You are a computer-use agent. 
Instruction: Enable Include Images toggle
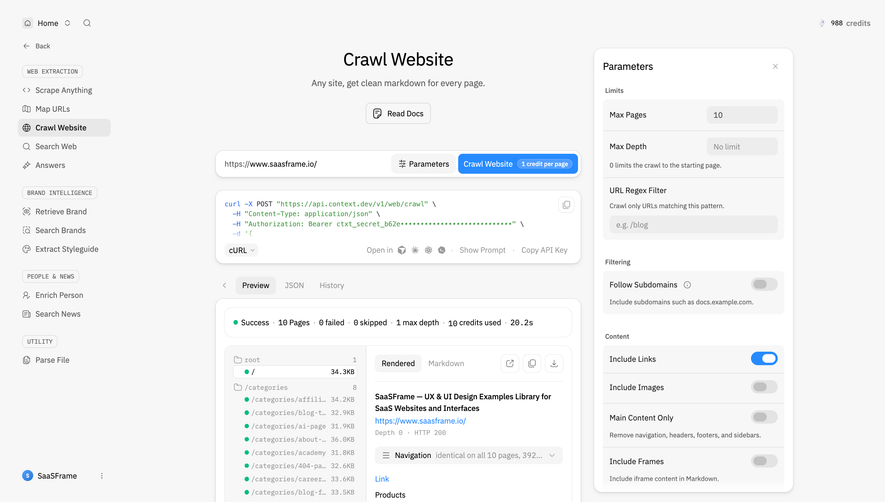coord(764,387)
